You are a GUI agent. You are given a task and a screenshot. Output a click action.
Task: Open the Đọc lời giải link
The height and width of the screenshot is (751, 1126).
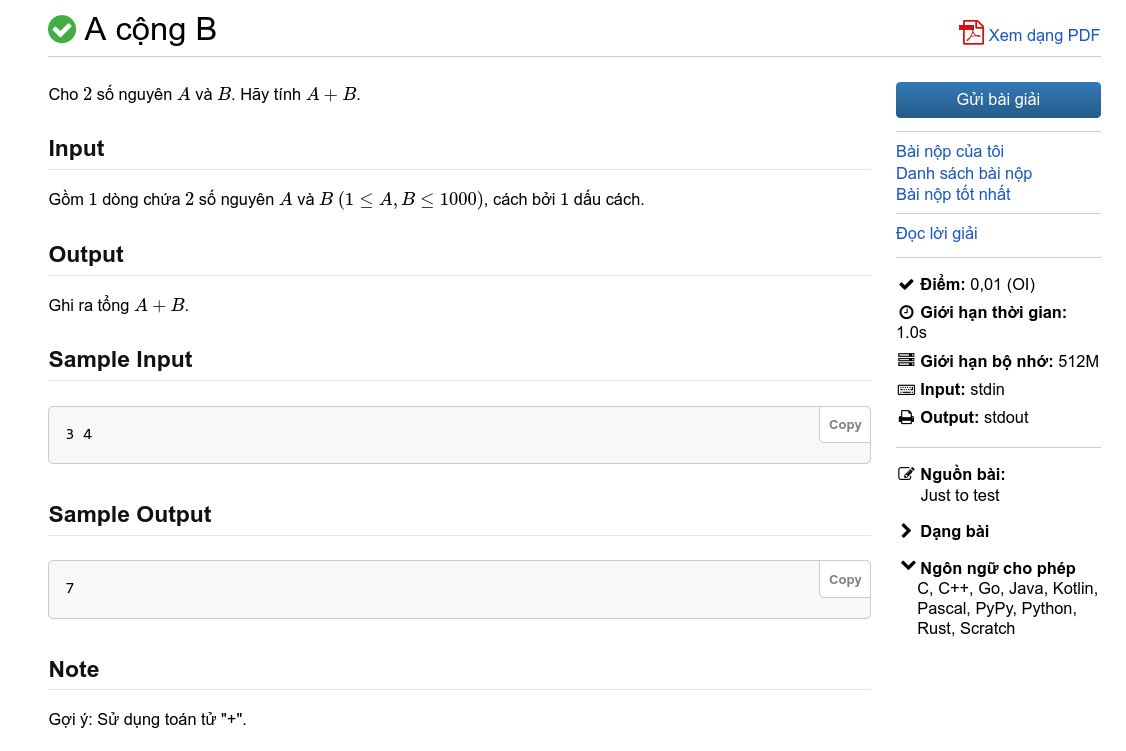[x=936, y=233]
